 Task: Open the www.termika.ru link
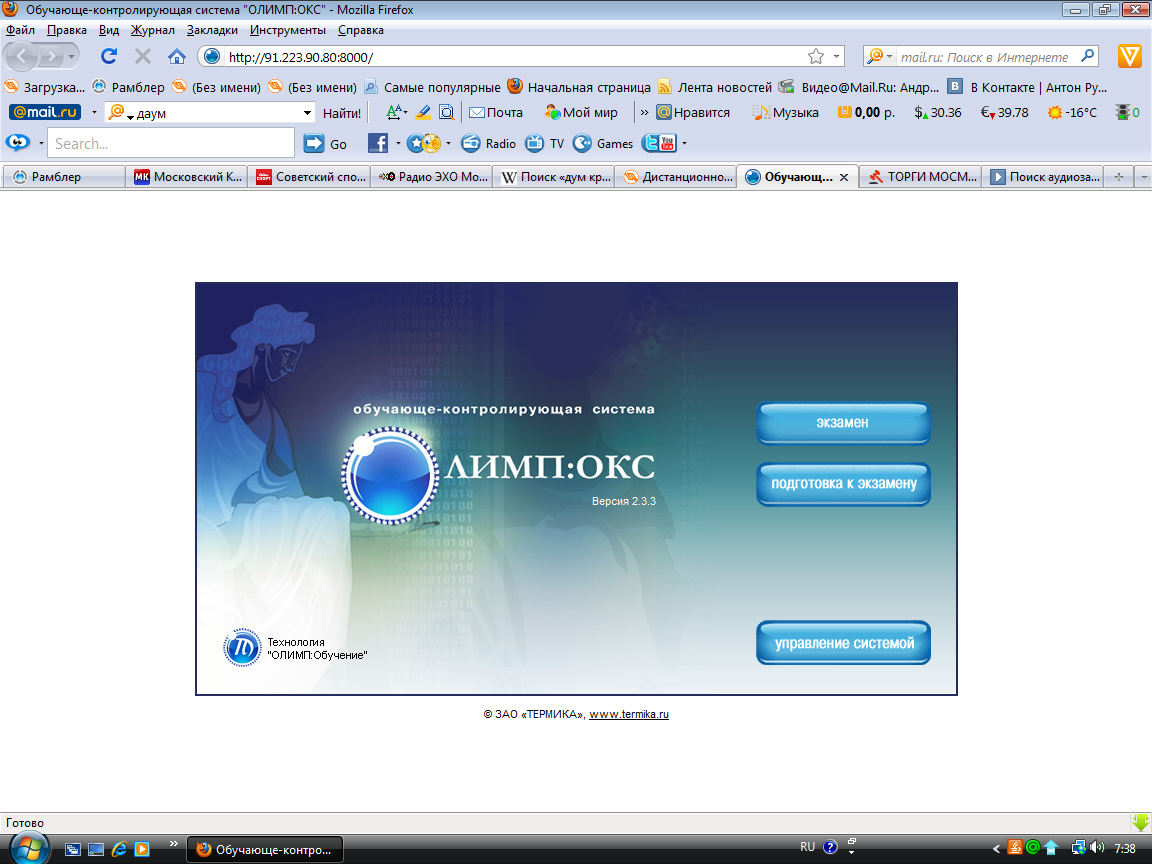[629, 714]
